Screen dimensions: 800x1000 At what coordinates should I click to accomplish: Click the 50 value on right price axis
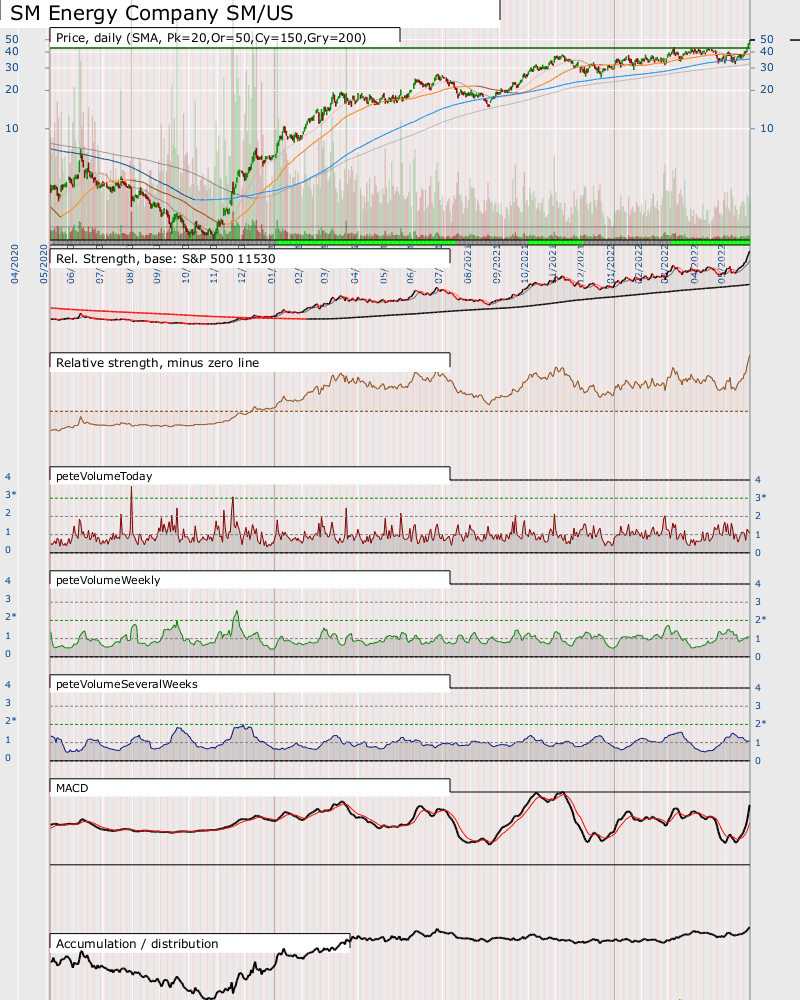pos(766,40)
